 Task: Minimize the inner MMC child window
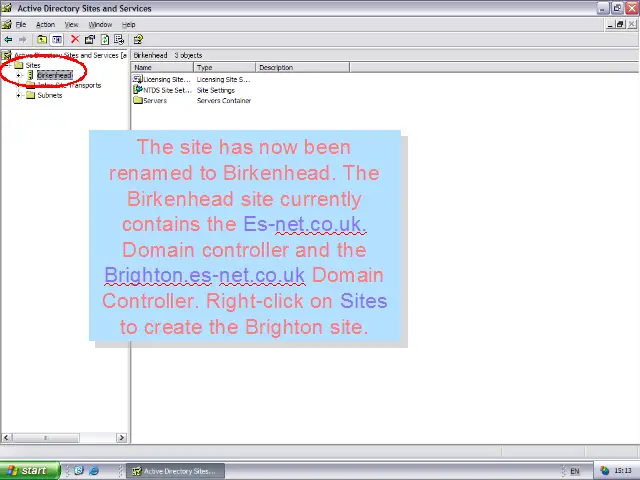610,24
